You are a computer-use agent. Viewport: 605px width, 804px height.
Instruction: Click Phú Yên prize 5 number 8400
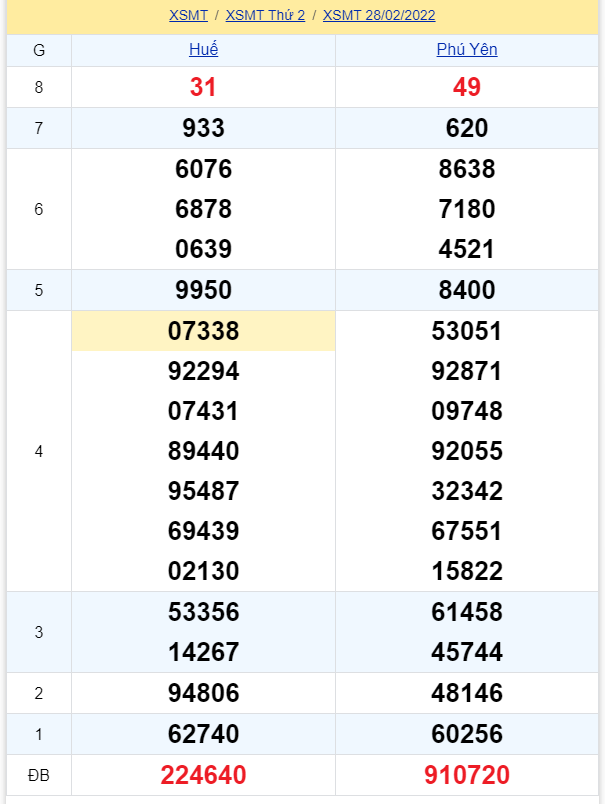(467, 290)
